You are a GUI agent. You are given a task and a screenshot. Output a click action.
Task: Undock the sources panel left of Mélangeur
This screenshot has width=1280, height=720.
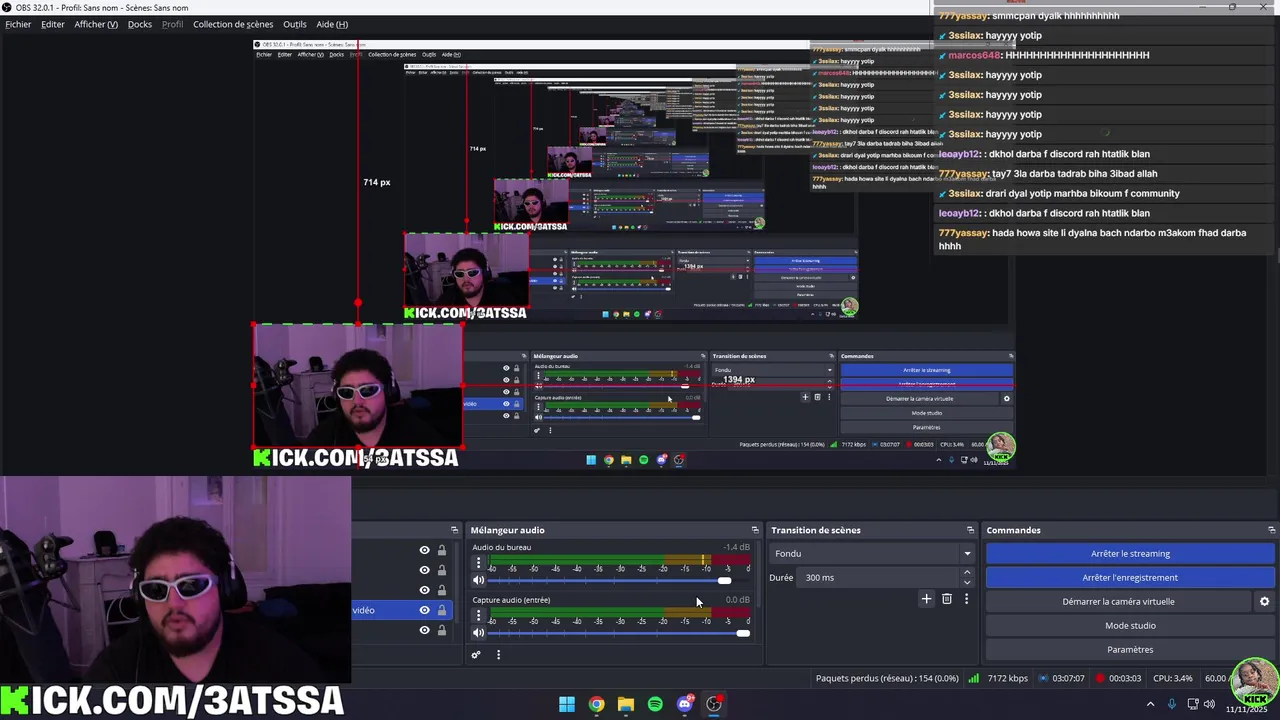point(454,530)
